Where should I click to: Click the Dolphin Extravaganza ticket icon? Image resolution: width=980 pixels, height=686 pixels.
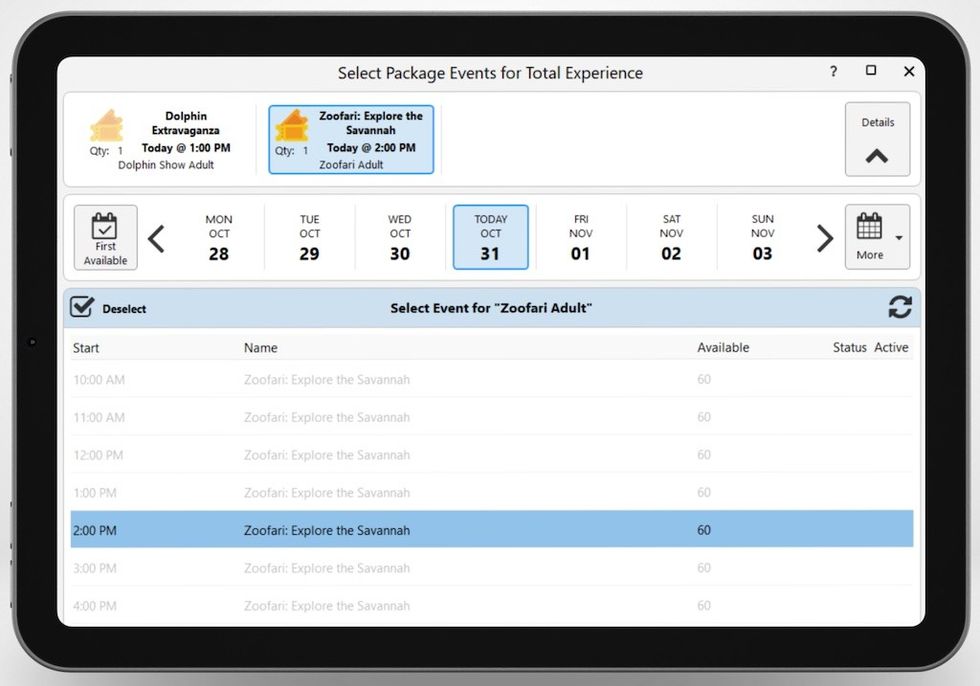(107, 125)
